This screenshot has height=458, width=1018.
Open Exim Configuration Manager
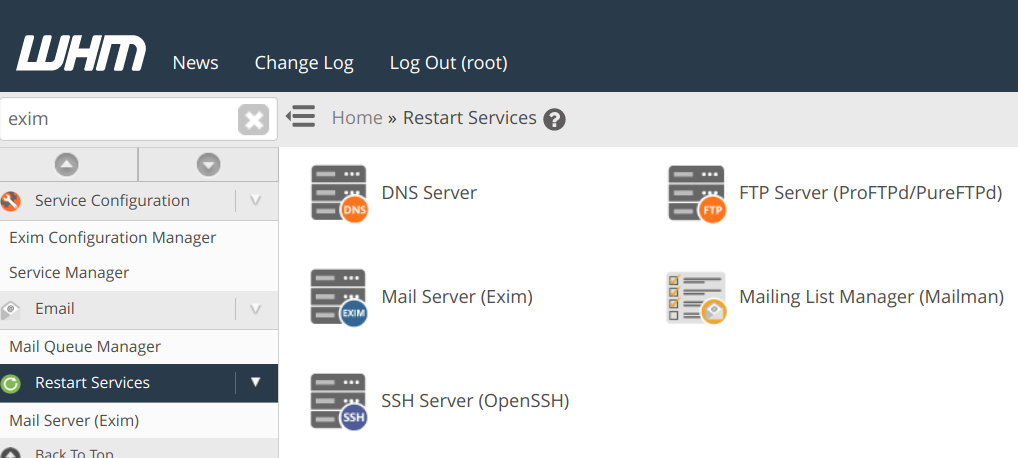tap(112, 238)
